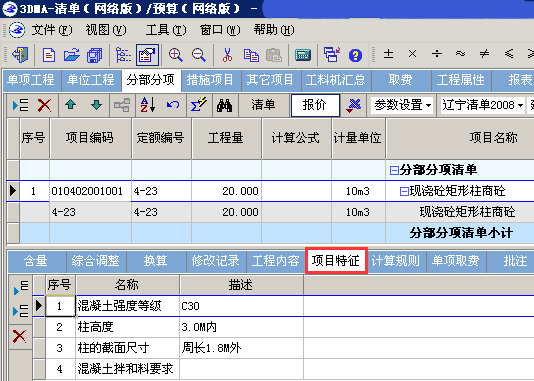Open the 含量 sub-tab

pos(36,261)
